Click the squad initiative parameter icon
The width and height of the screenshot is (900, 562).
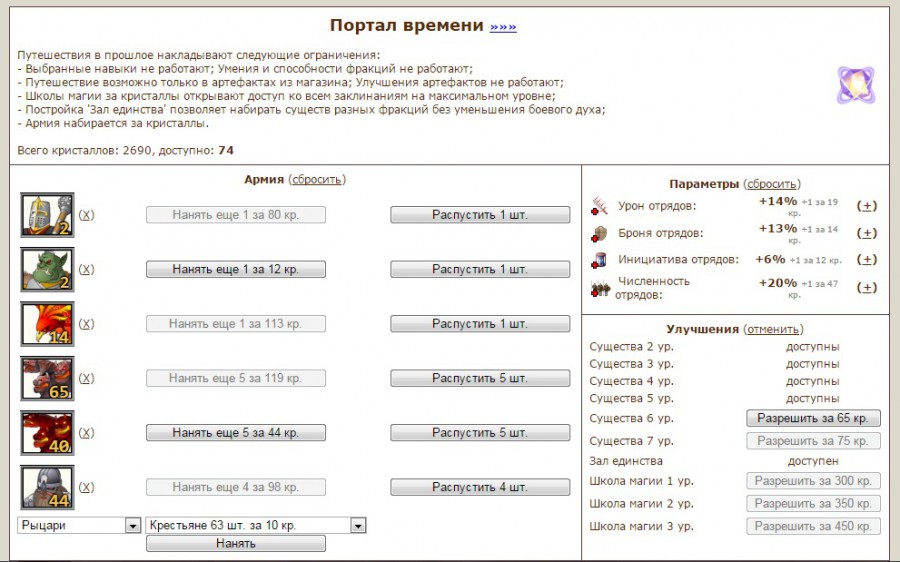[599, 260]
